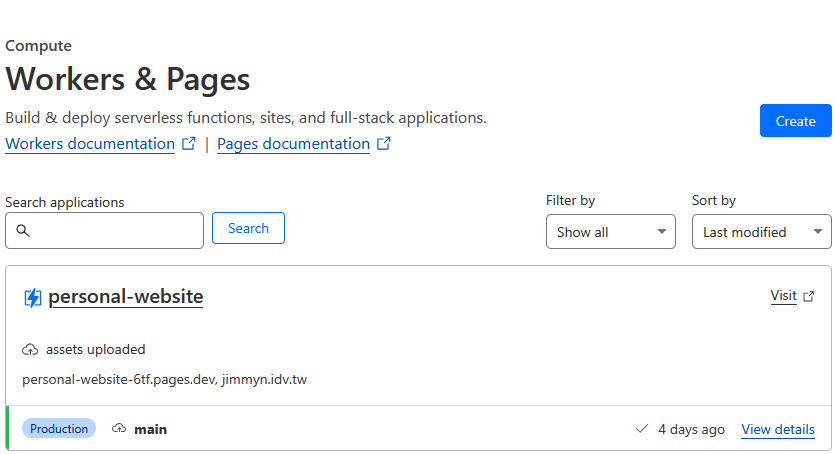This screenshot has width=834, height=454.
Task: Click external-link icon beside Workers documentation
Action: [x=189, y=144]
